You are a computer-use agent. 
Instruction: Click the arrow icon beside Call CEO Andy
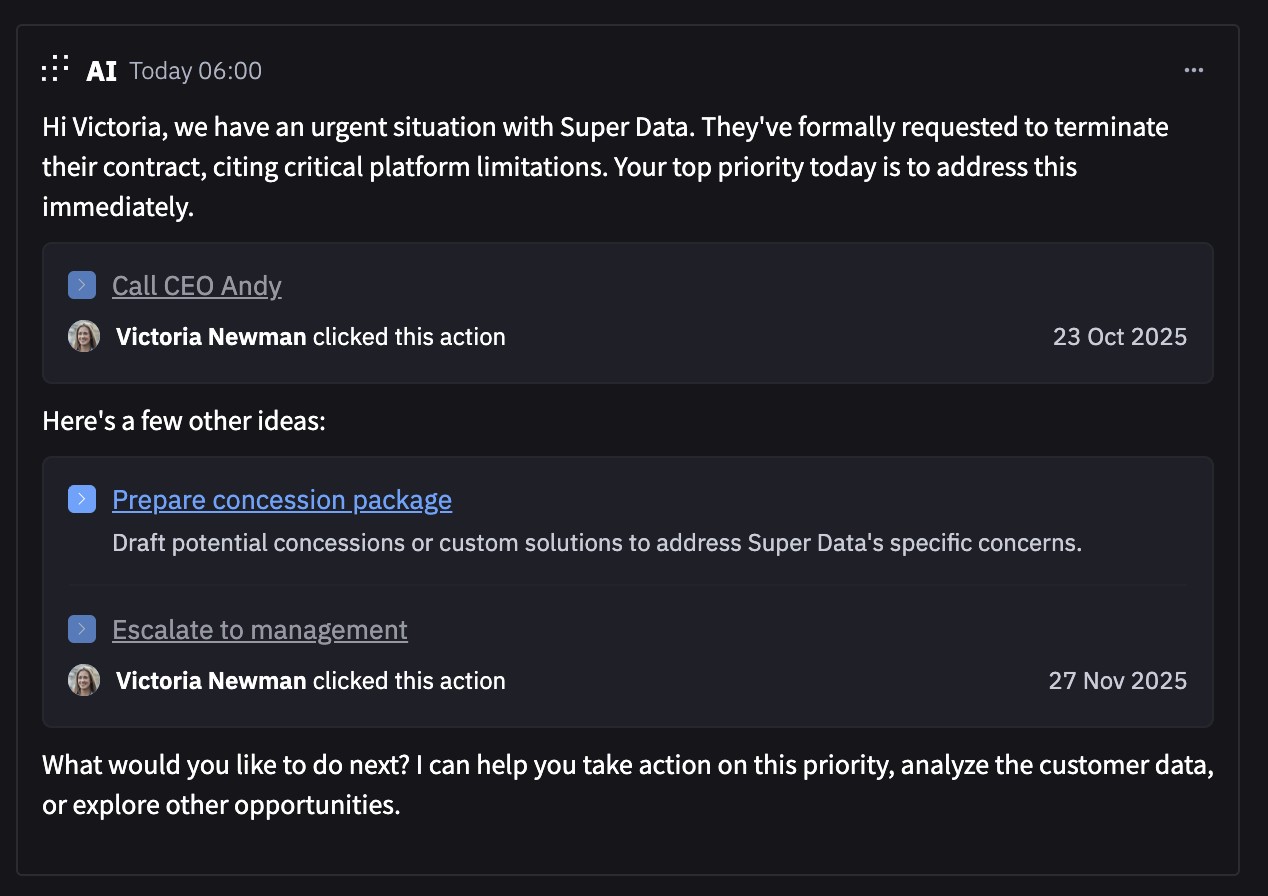pyautogui.click(x=82, y=285)
